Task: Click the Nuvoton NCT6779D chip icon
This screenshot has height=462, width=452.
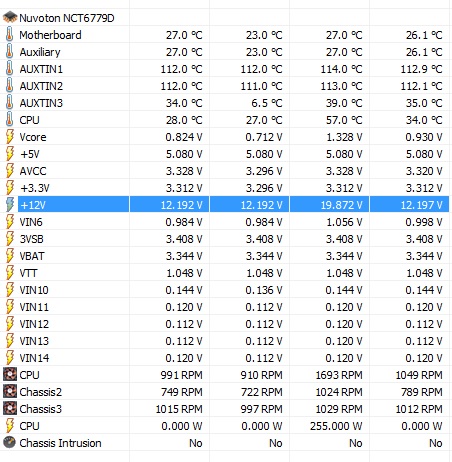Action: pyautogui.click(x=10, y=17)
